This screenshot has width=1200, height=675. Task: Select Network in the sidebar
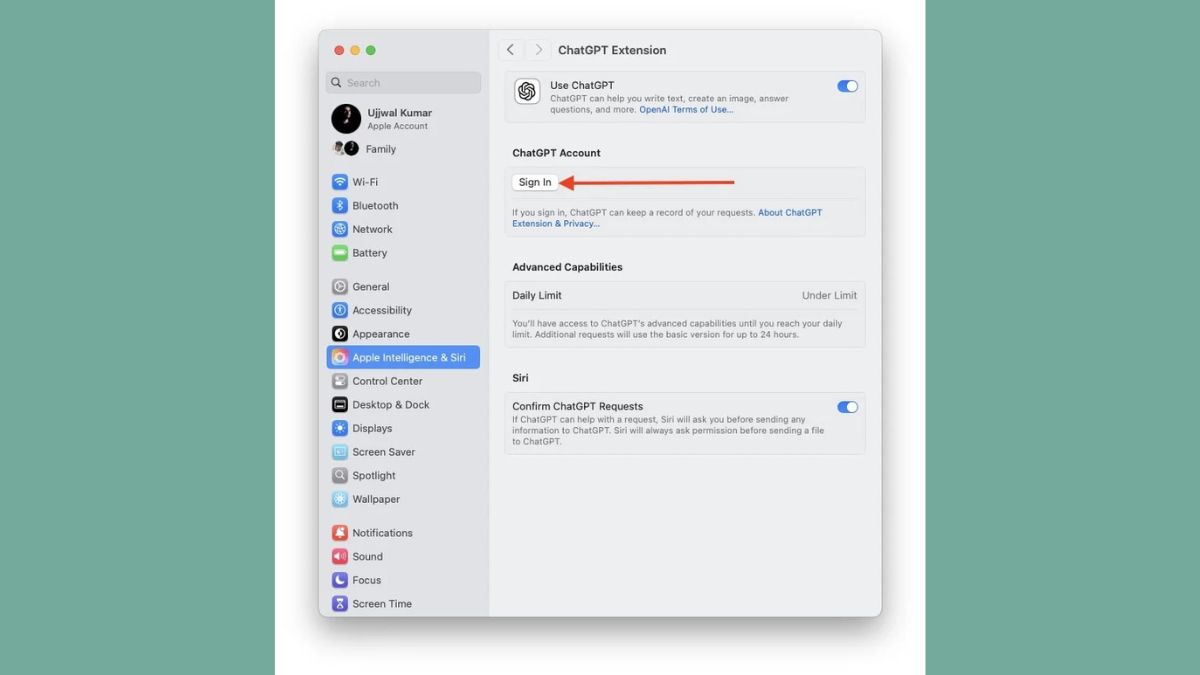pyautogui.click(x=403, y=229)
